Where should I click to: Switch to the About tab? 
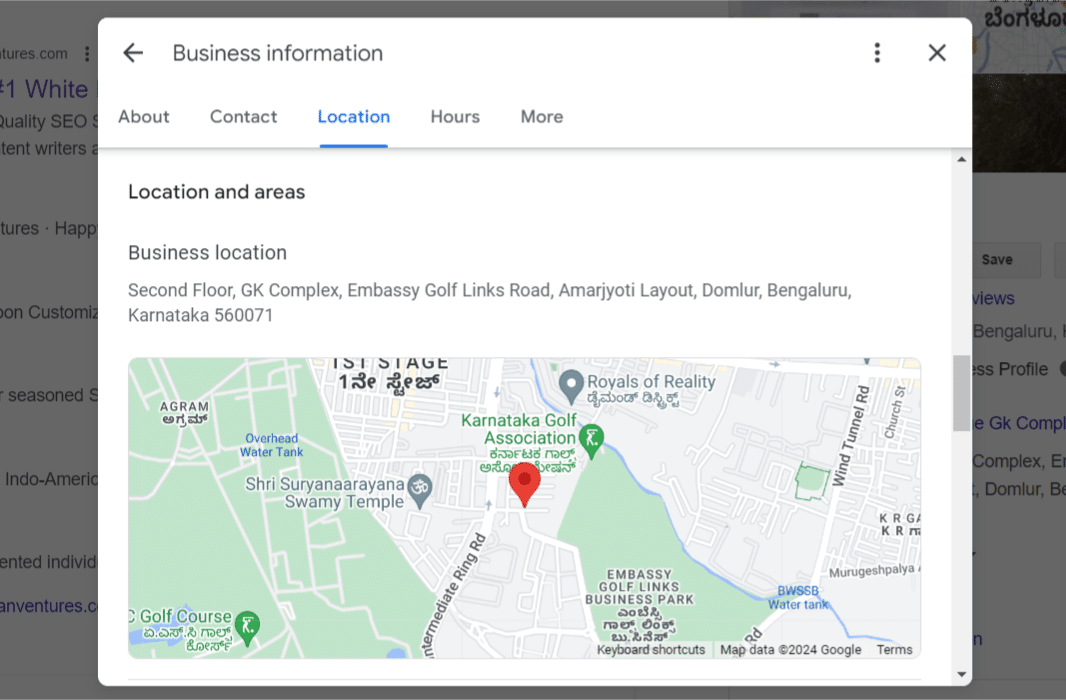pos(144,117)
